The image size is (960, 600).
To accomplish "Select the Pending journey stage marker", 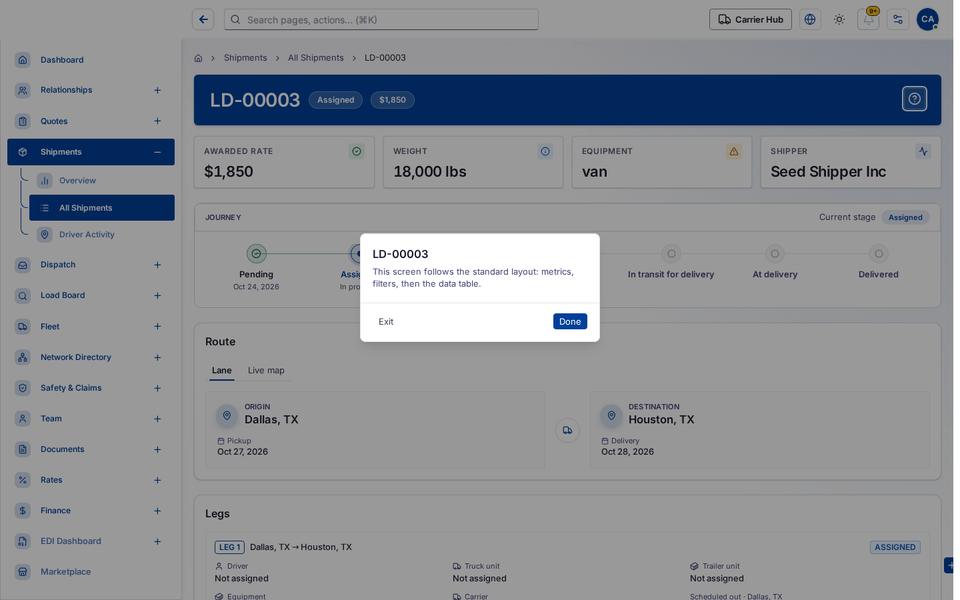I will pos(256,253).
